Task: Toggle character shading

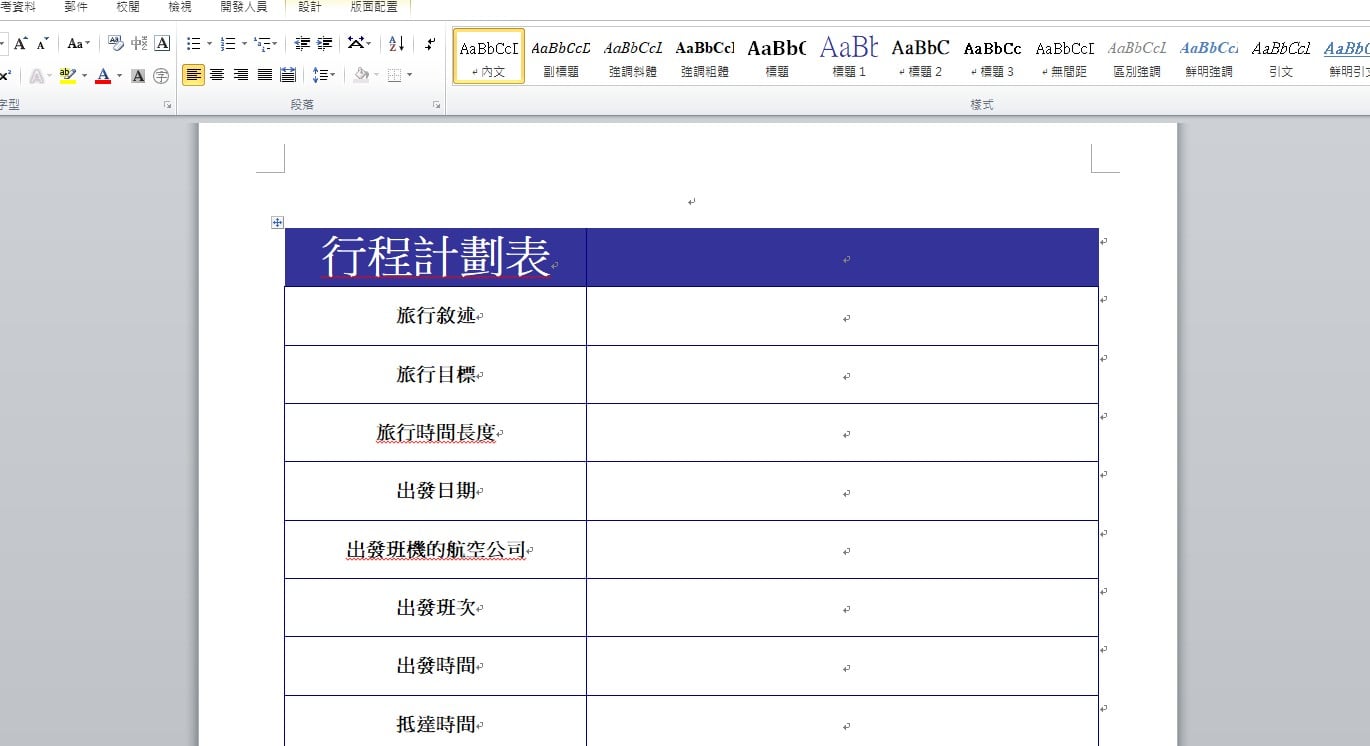Action: (138, 75)
